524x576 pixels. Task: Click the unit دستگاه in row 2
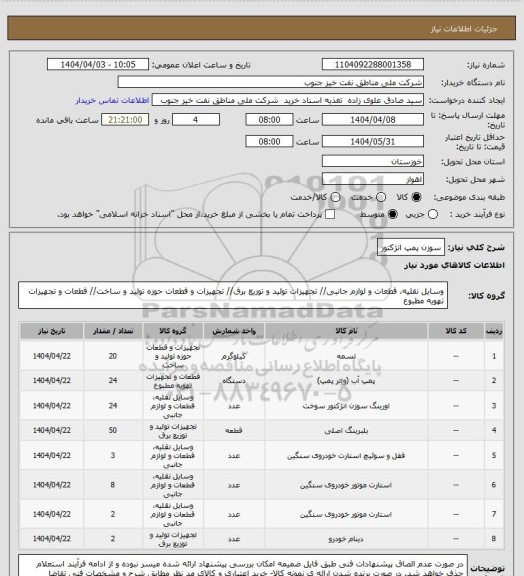pos(234,381)
